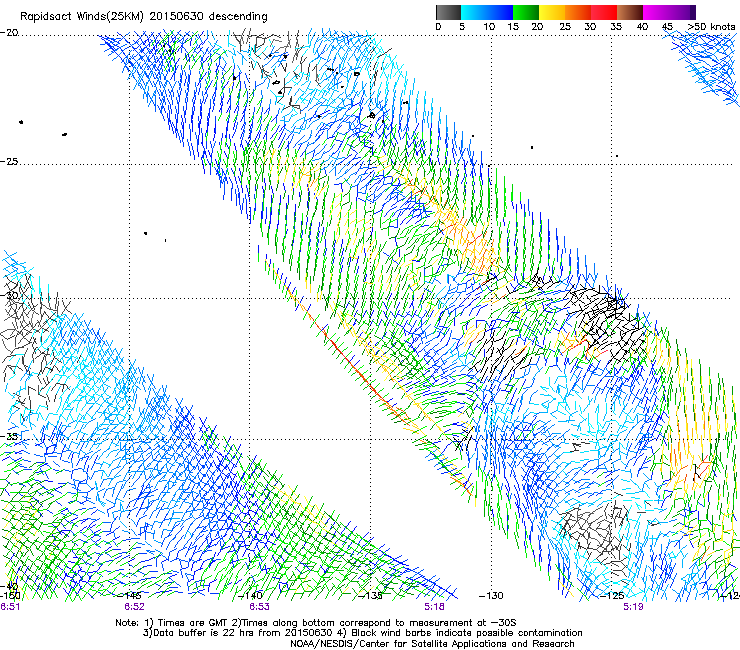Click the orange 25-30 knots legend band
The image size is (740, 650).
coord(578,12)
